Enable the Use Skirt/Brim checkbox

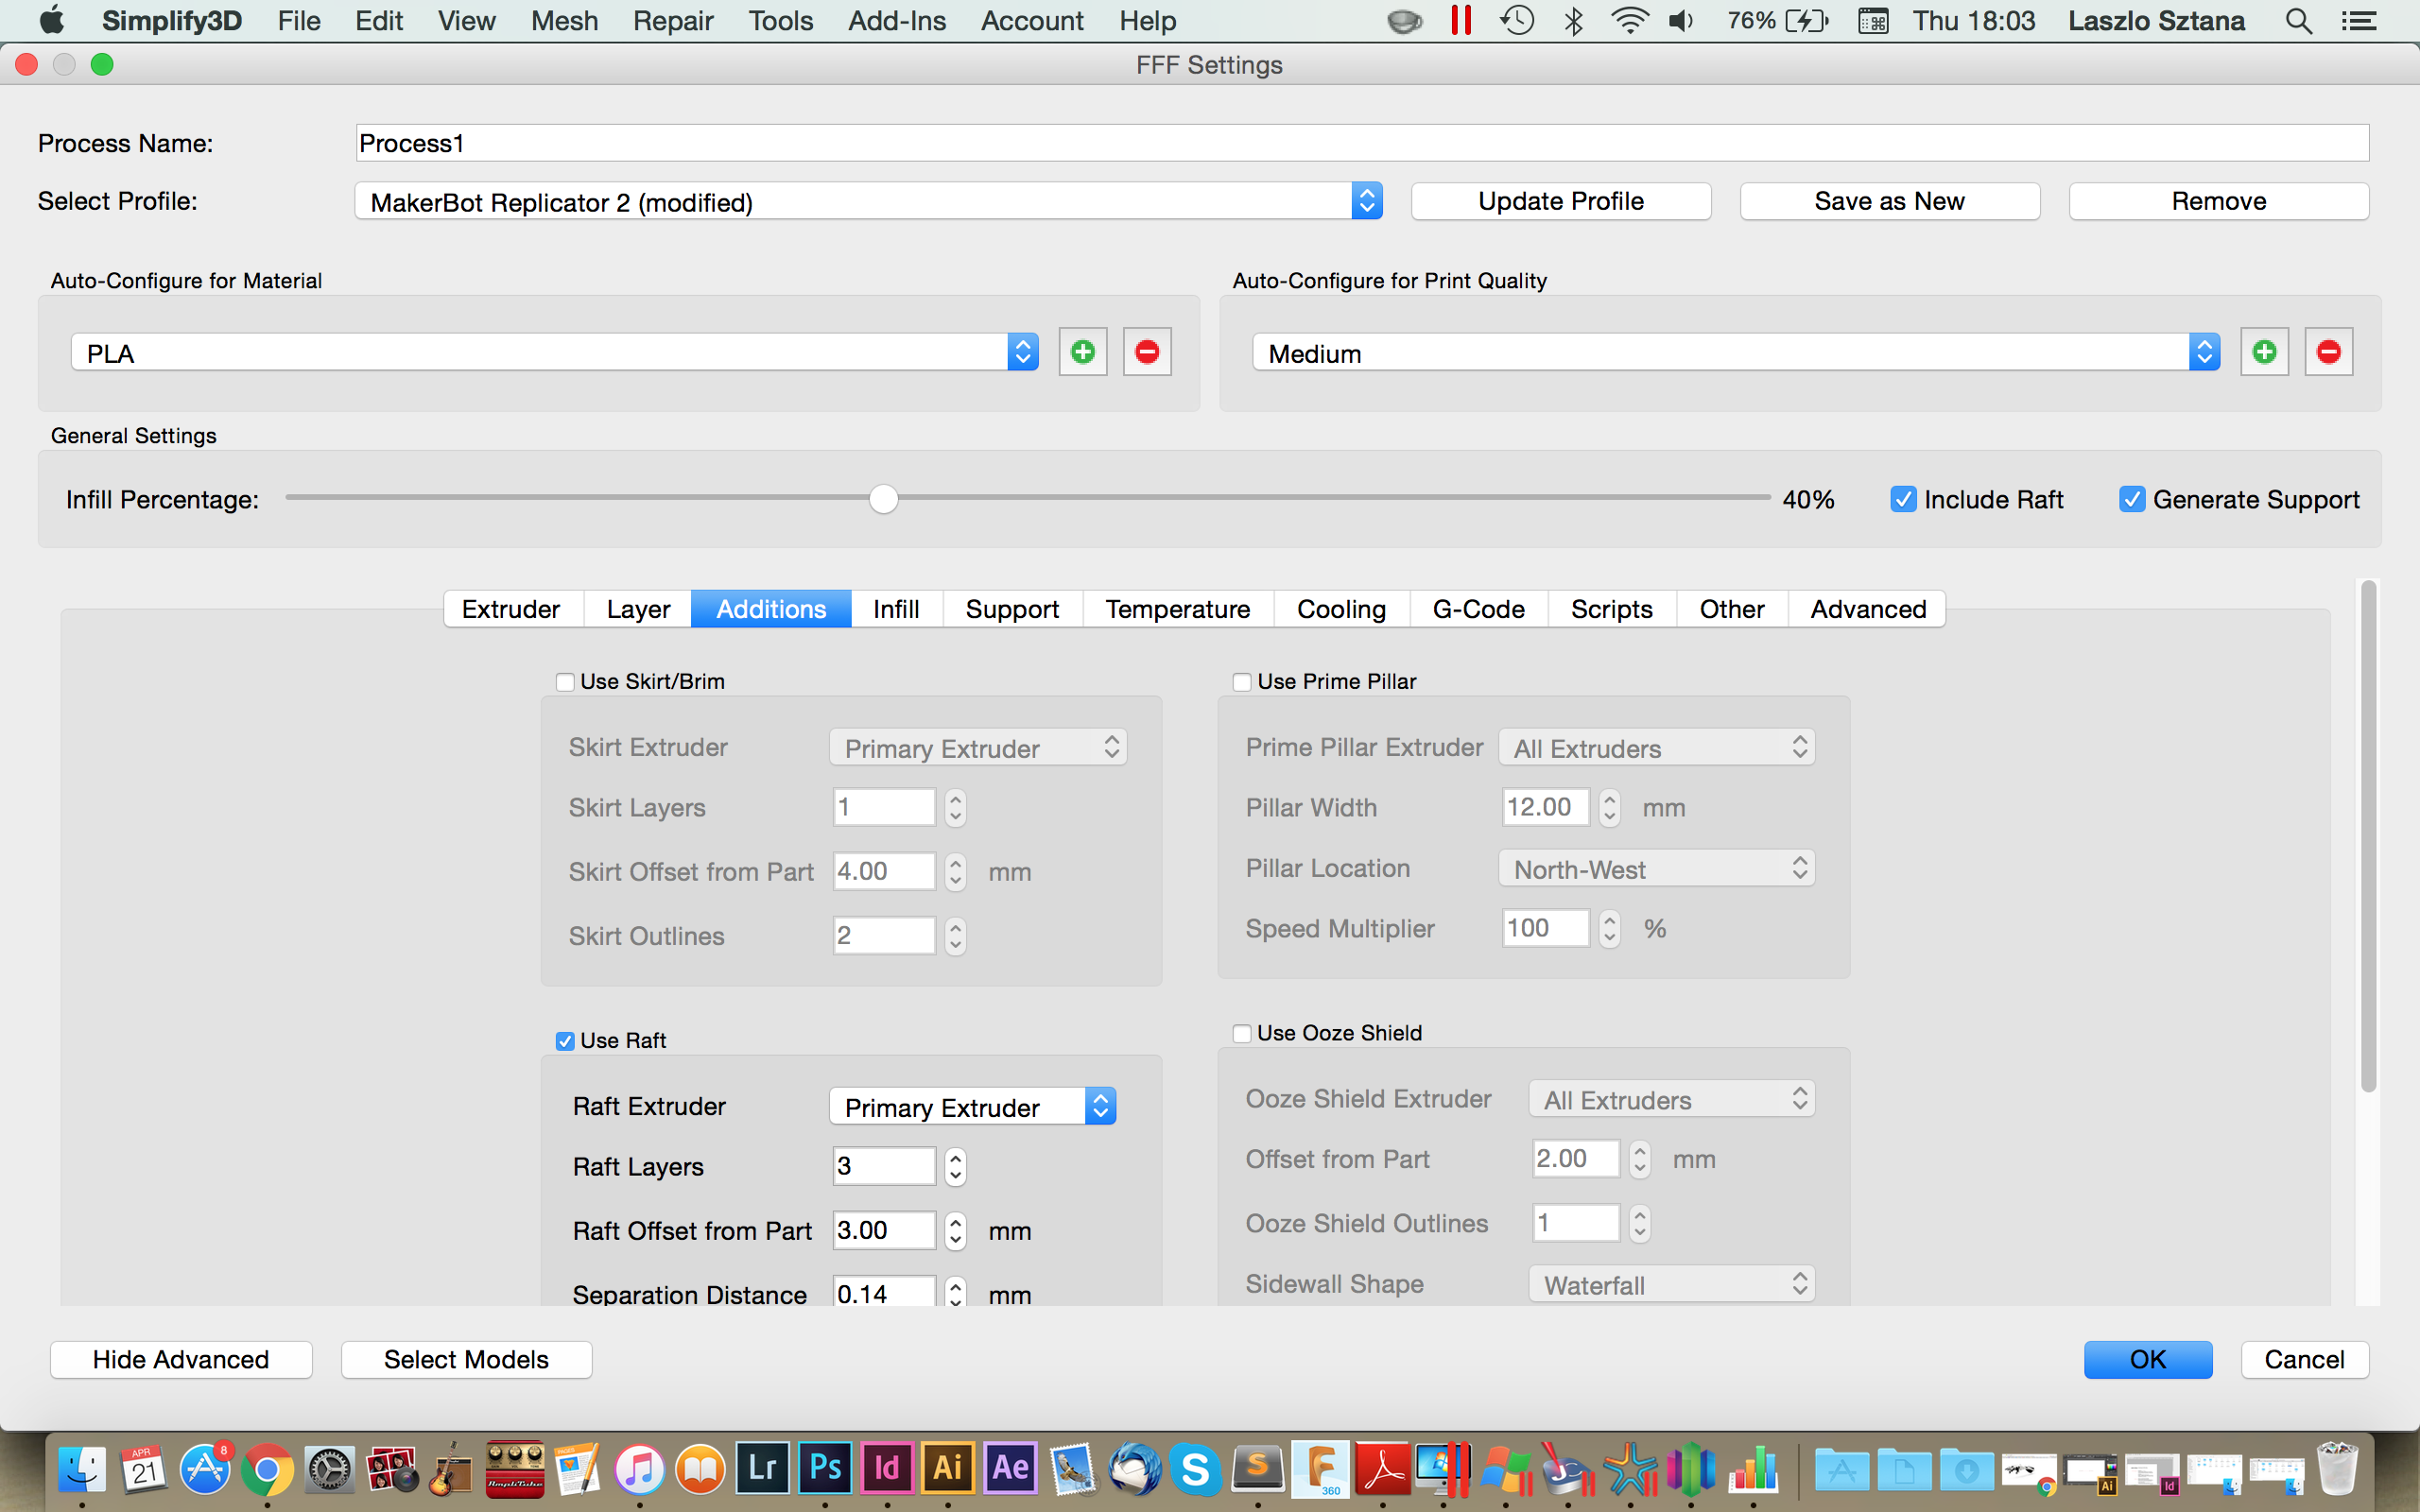565,682
